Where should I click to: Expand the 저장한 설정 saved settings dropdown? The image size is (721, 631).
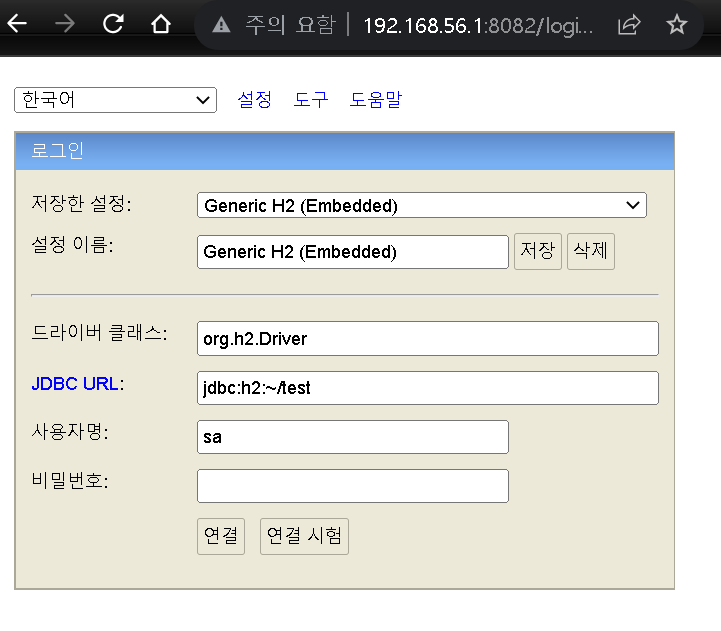point(422,205)
